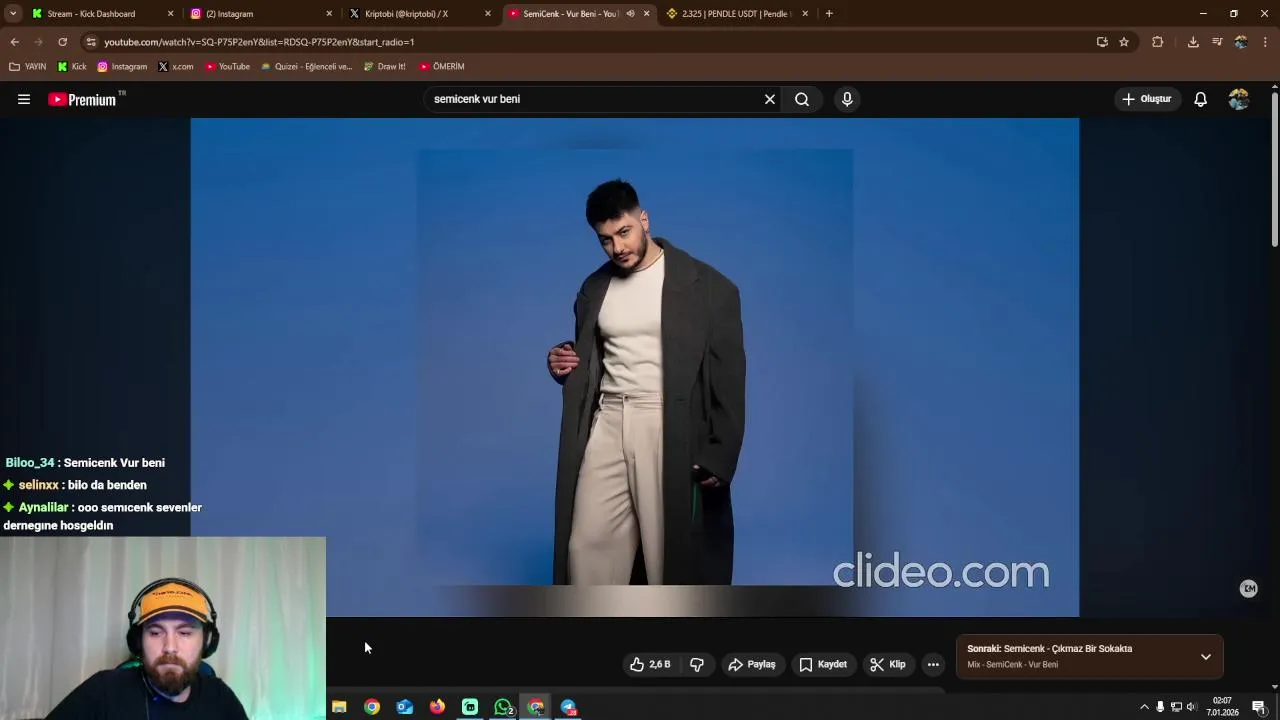Bookmark this page with the star
The image size is (1280, 720).
pos(1124,42)
